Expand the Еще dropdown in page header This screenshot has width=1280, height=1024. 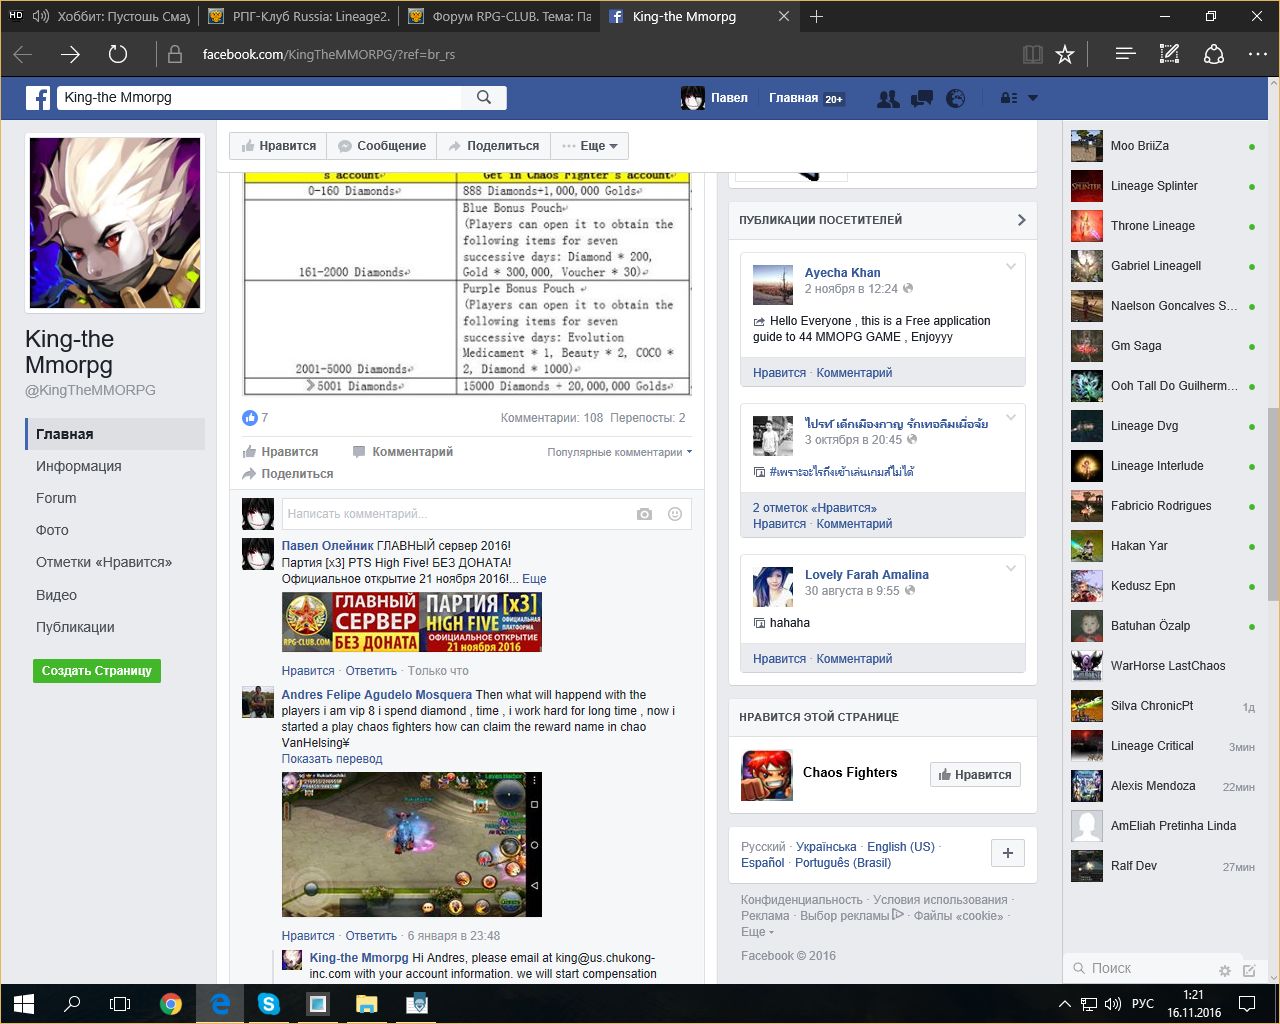pos(591,146)
